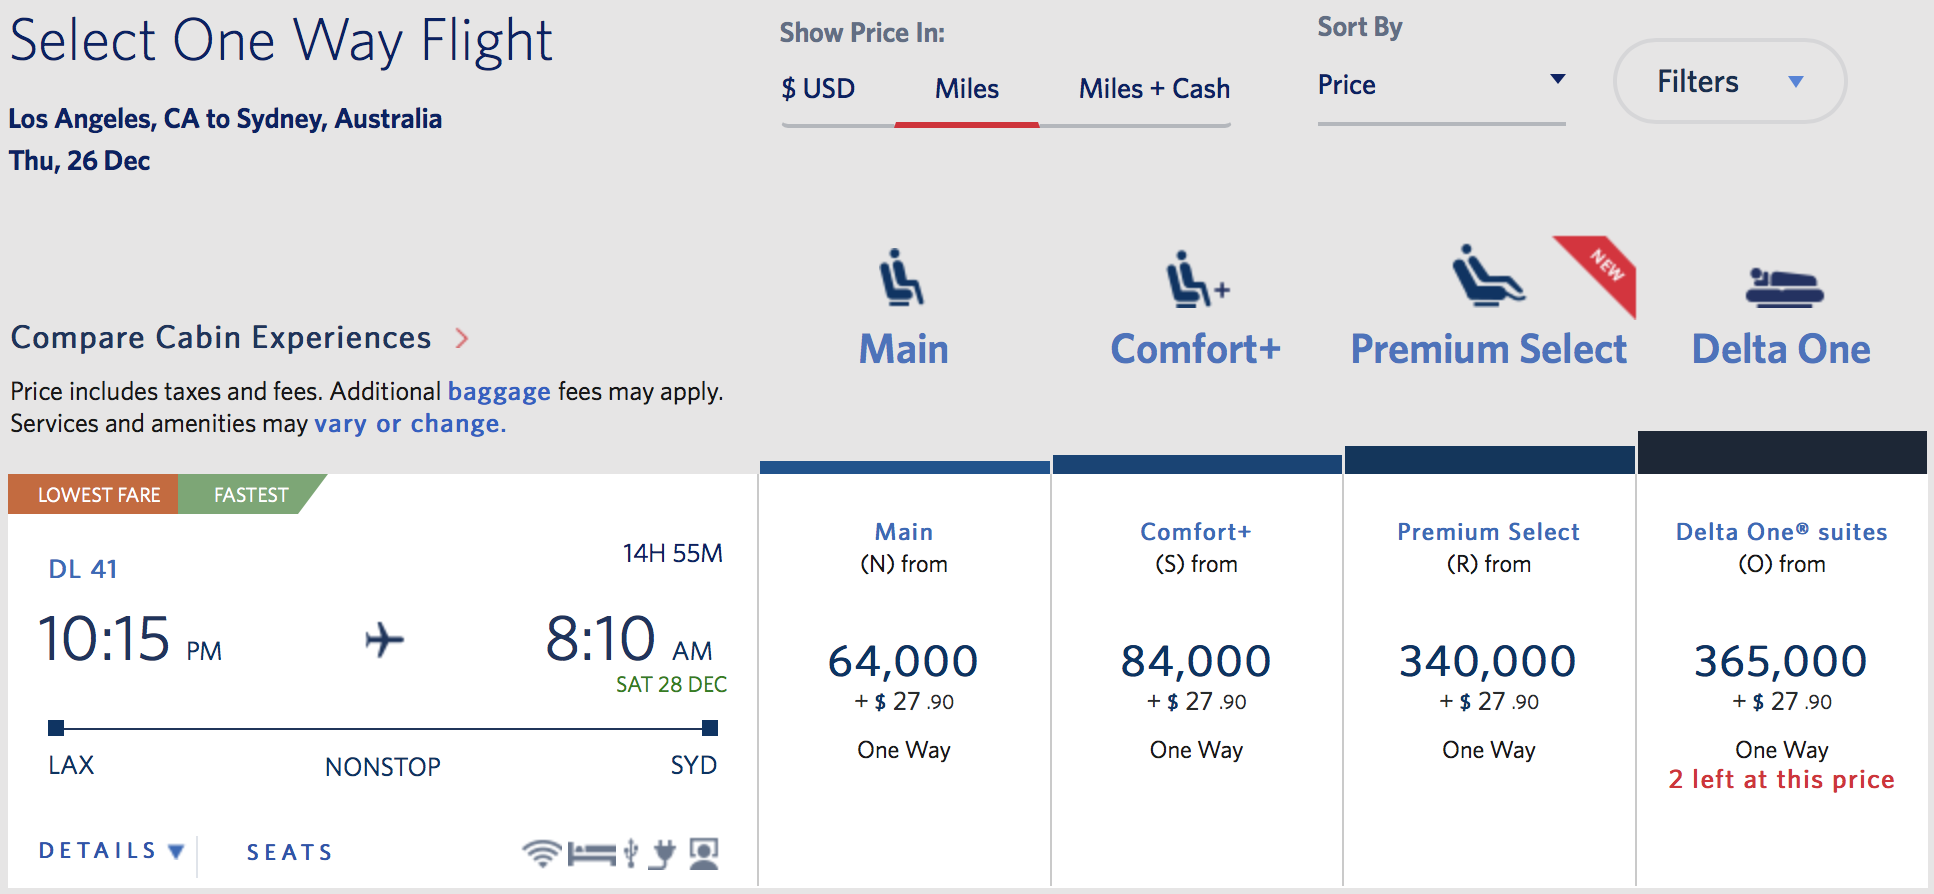Click the lie-flat seat amenity icon

tap(592, 852)
